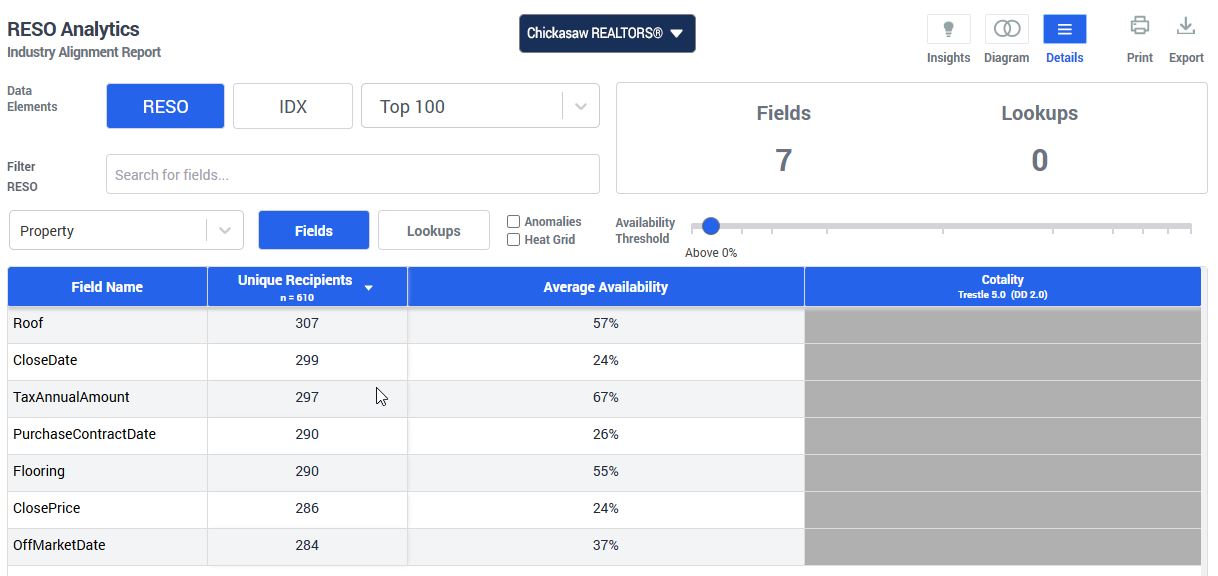1218x576 pixels.
Task: Open the Chickasaw REALTORS organization dropdown
Action: point(607,33)
